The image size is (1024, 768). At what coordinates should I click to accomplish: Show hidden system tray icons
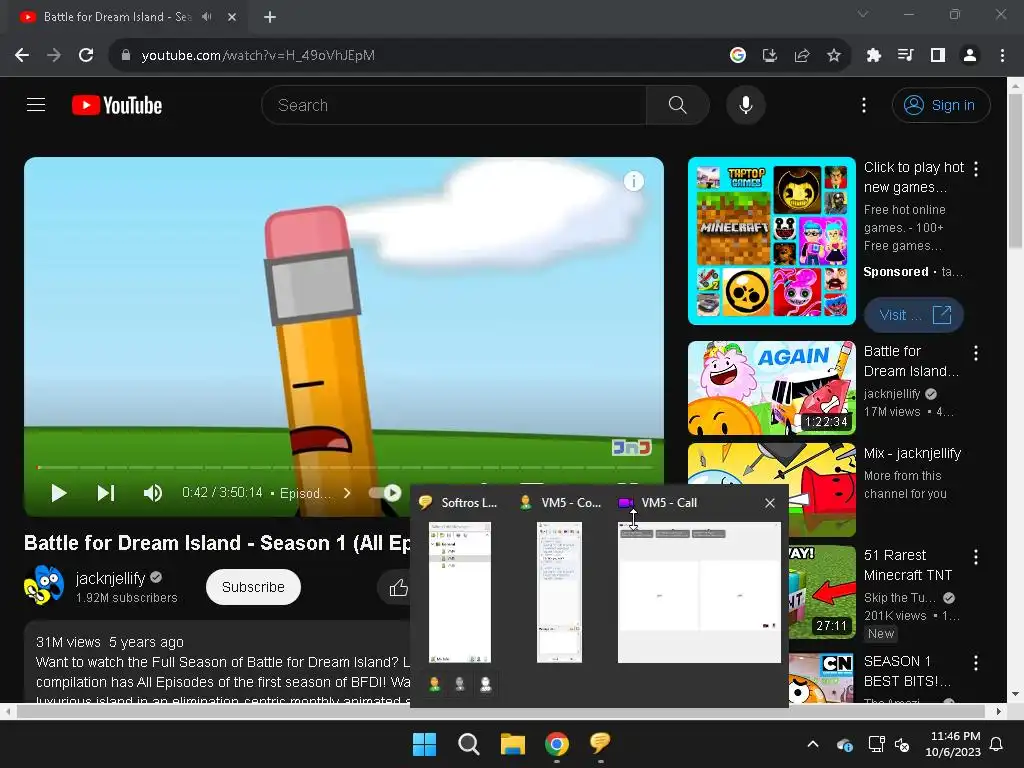[x=812, y=744]
